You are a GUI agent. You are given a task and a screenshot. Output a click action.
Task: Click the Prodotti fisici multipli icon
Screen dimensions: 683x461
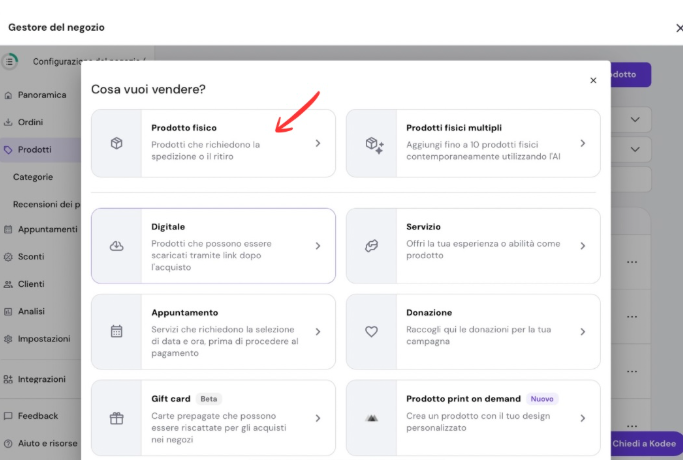pyautogui.click(x=374, y=144)
